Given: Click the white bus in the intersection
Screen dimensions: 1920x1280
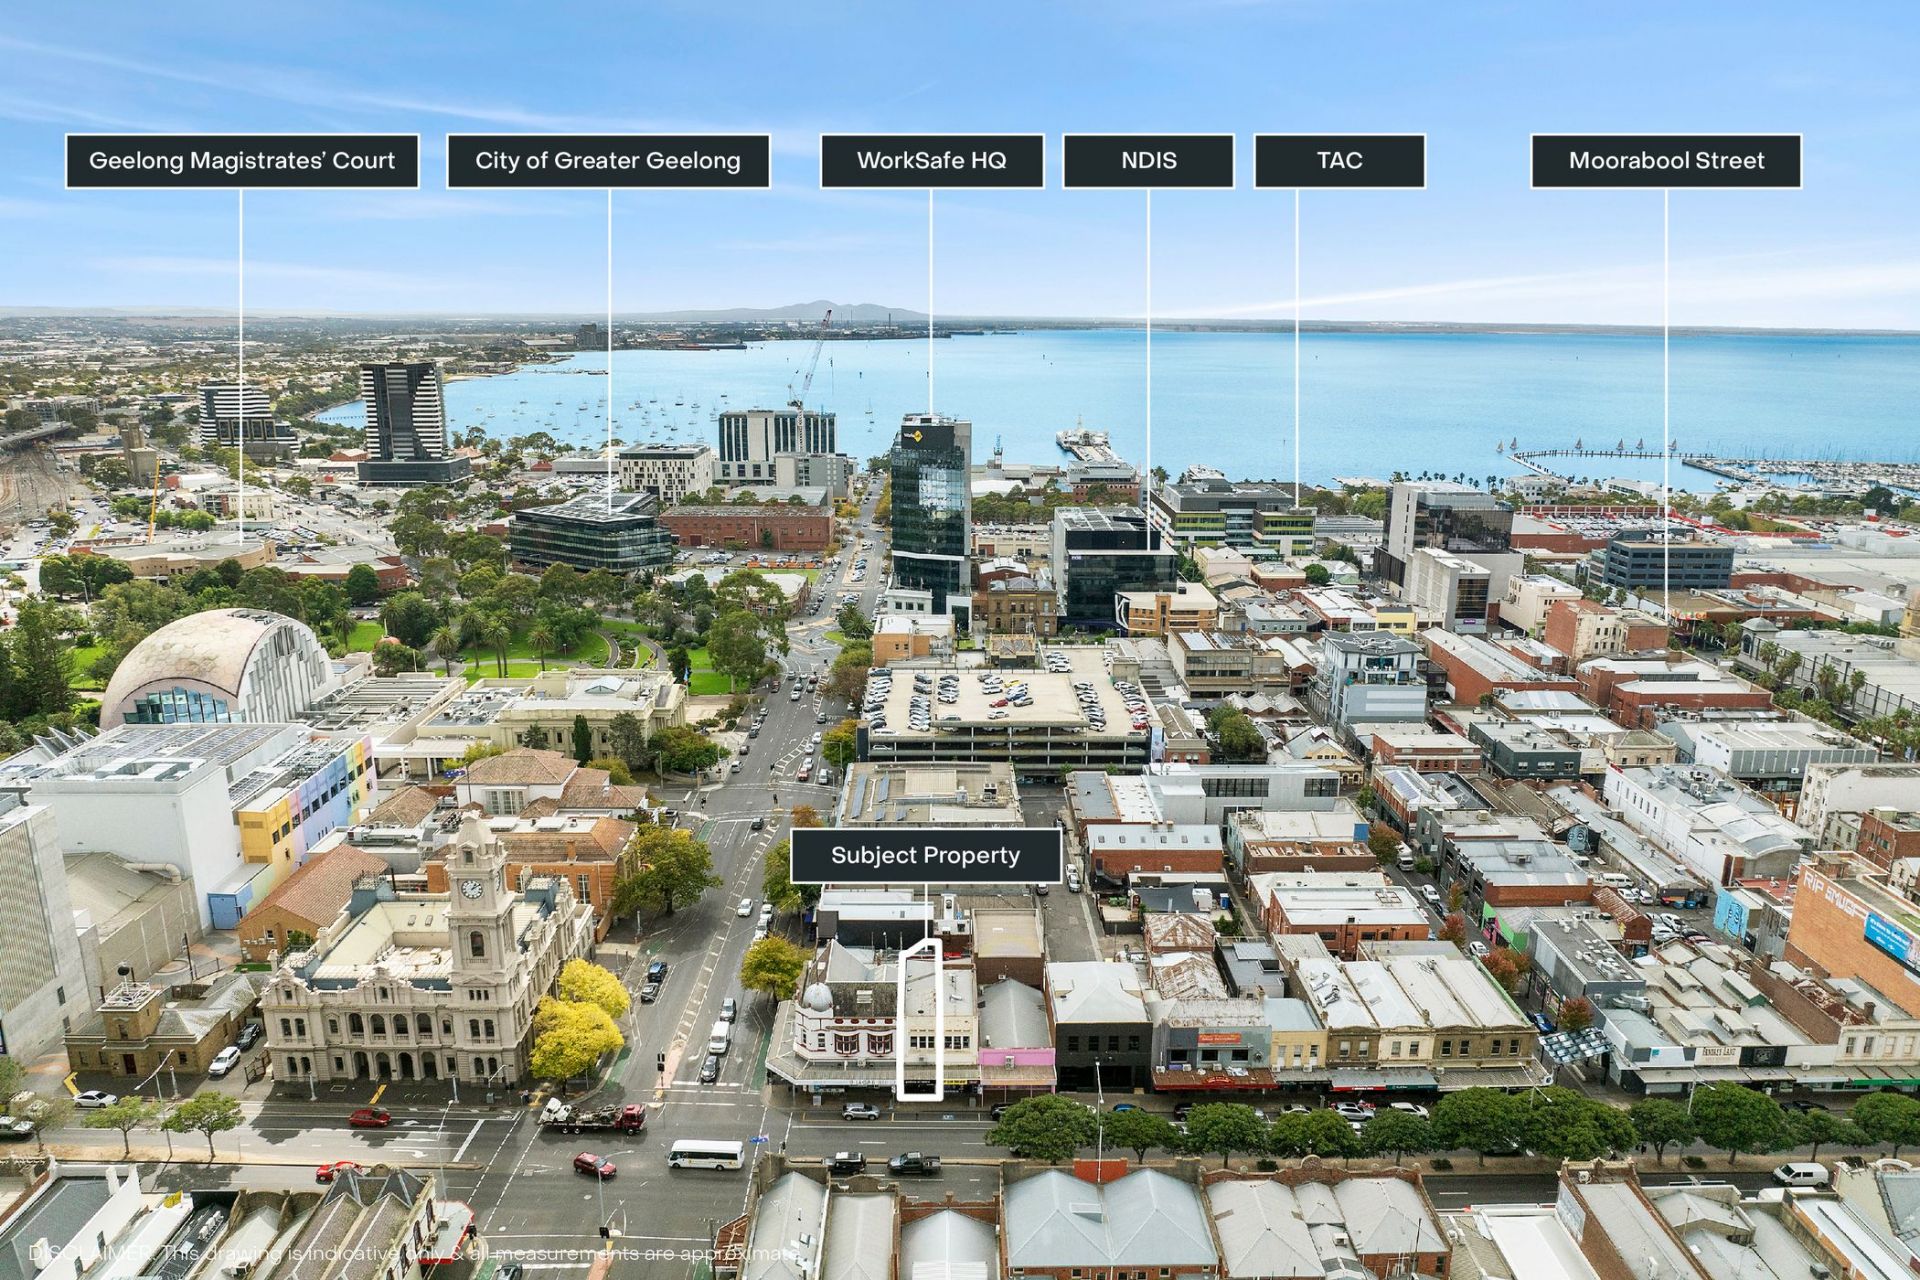Looking at the screenshot, I should (706, 1155).
